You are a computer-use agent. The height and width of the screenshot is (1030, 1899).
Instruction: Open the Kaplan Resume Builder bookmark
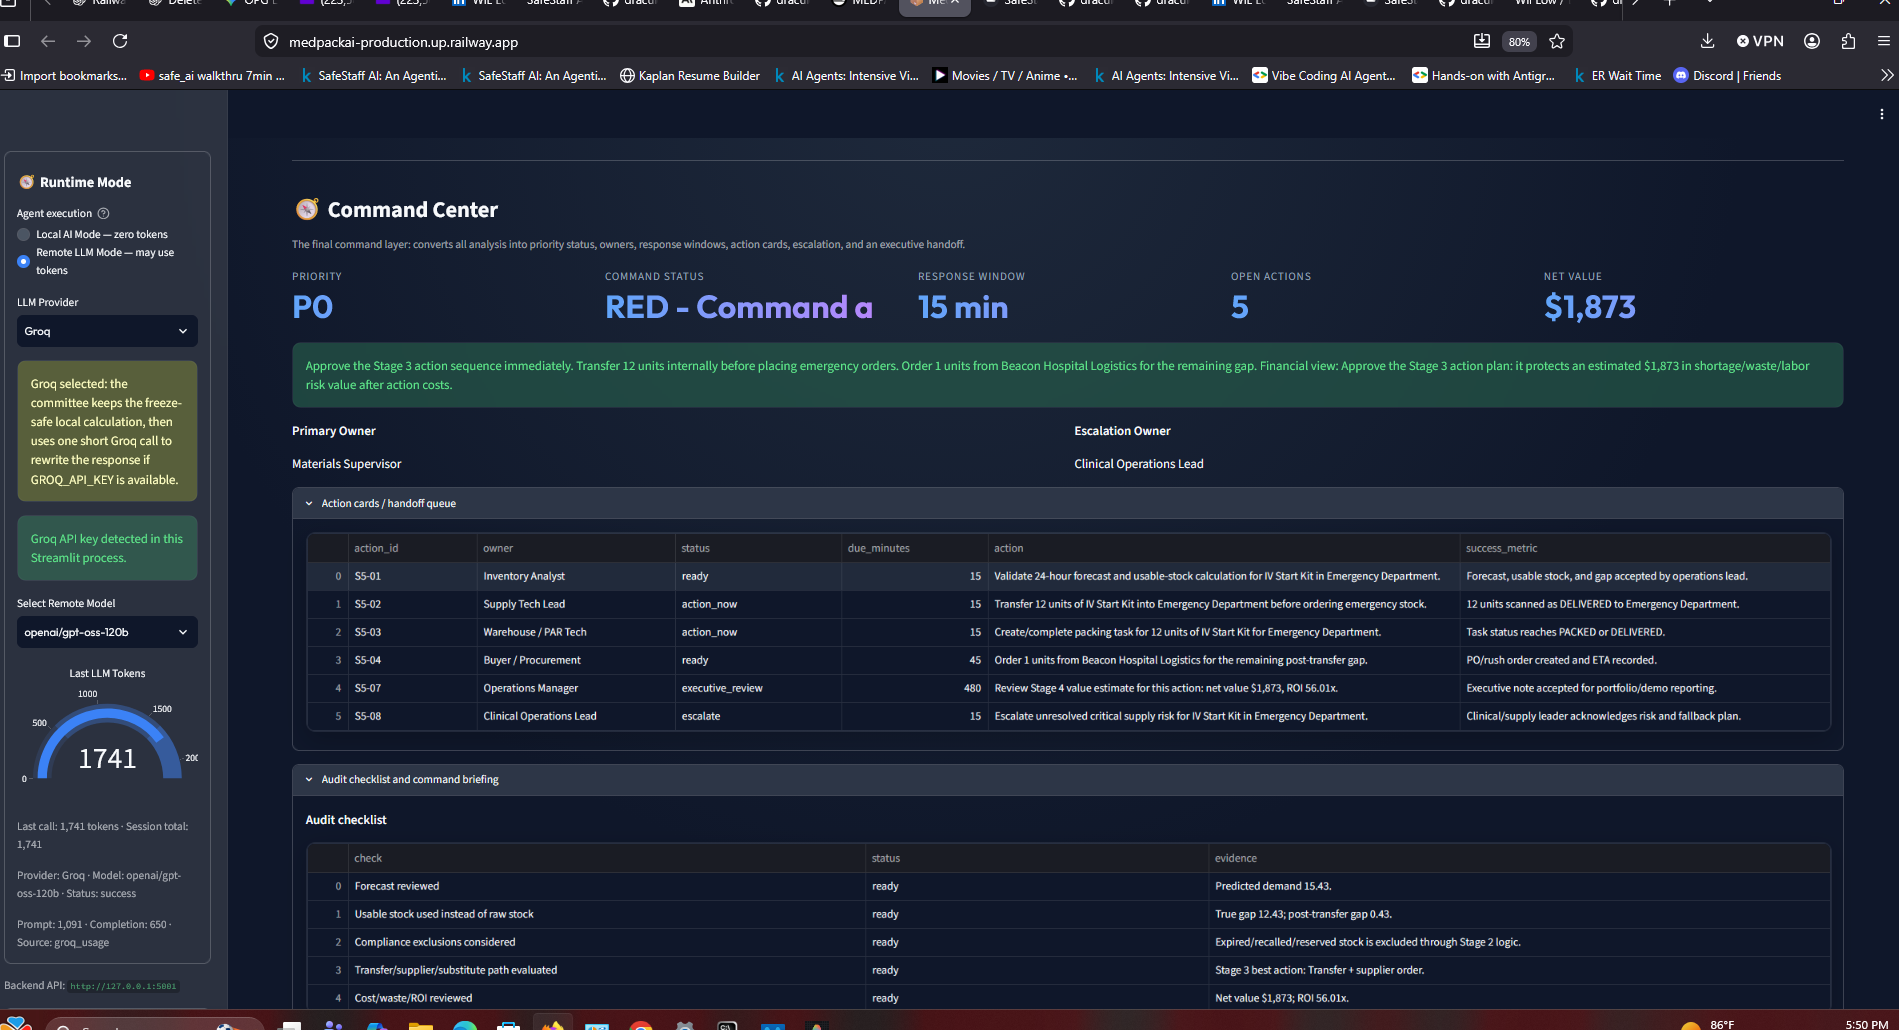click(x=690, y=75)
